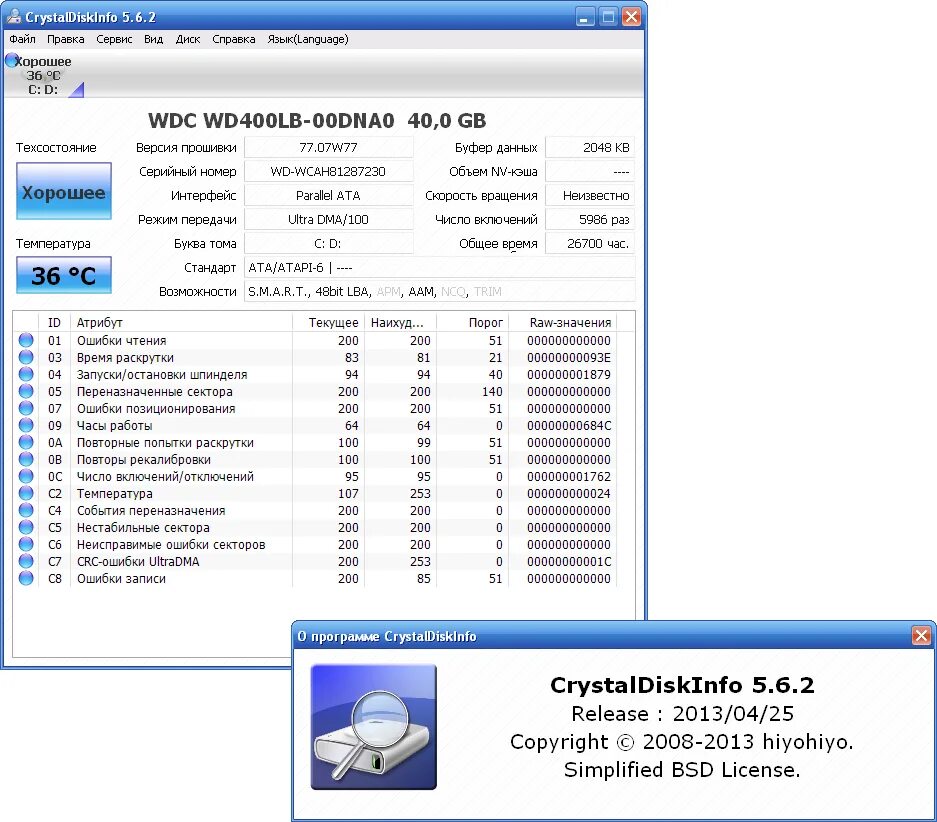The width and height of the screenshot is (937, 822).
Task: Open the Справка menu
Action: [234, 39]
